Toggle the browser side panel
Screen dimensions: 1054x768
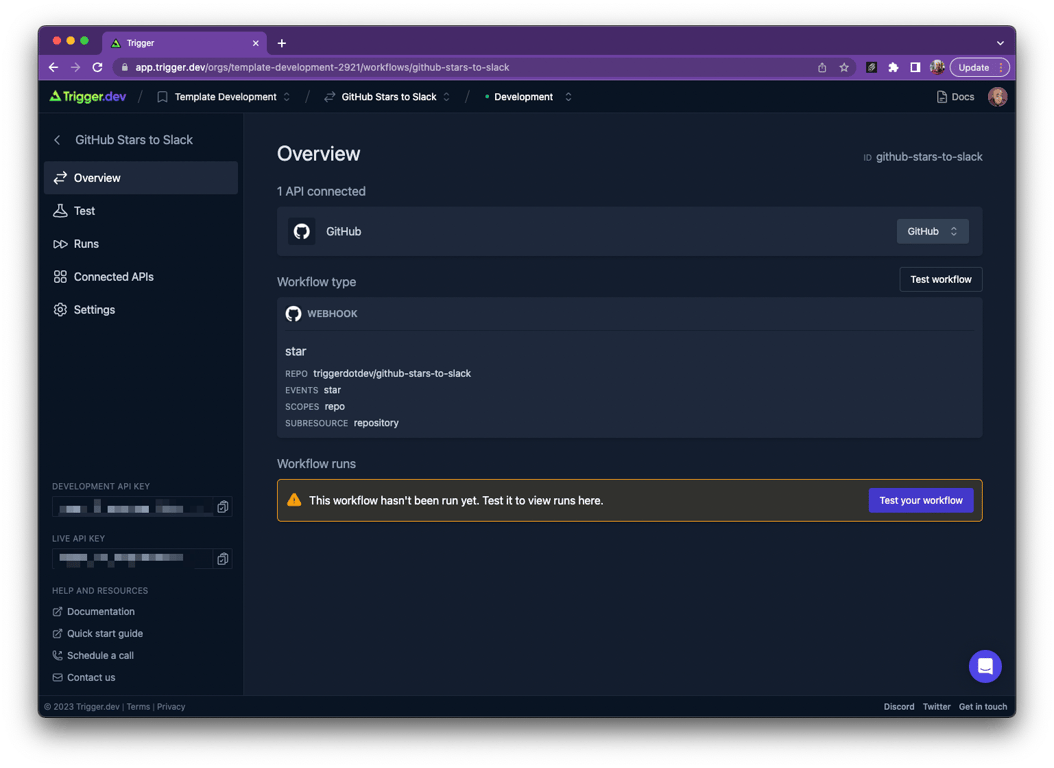point(915,67)
